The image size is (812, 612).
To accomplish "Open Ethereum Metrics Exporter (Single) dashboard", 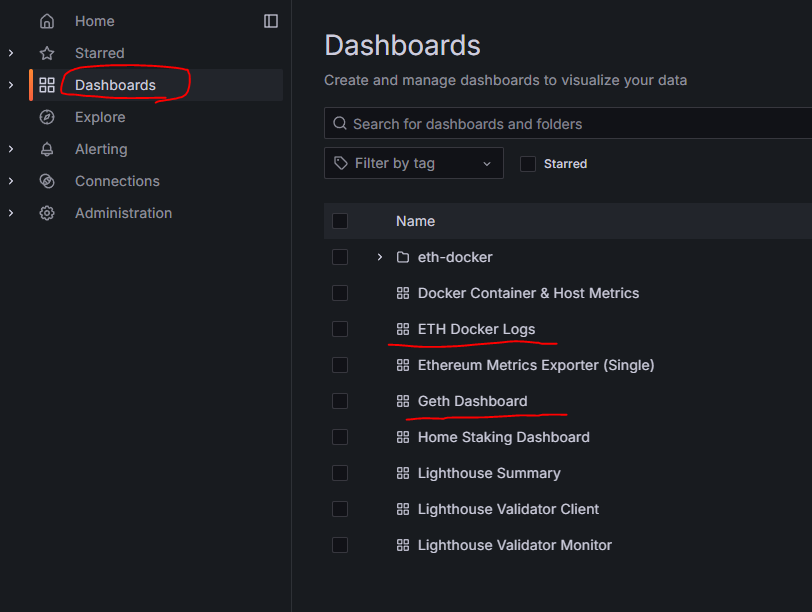I will pos(536,365).
